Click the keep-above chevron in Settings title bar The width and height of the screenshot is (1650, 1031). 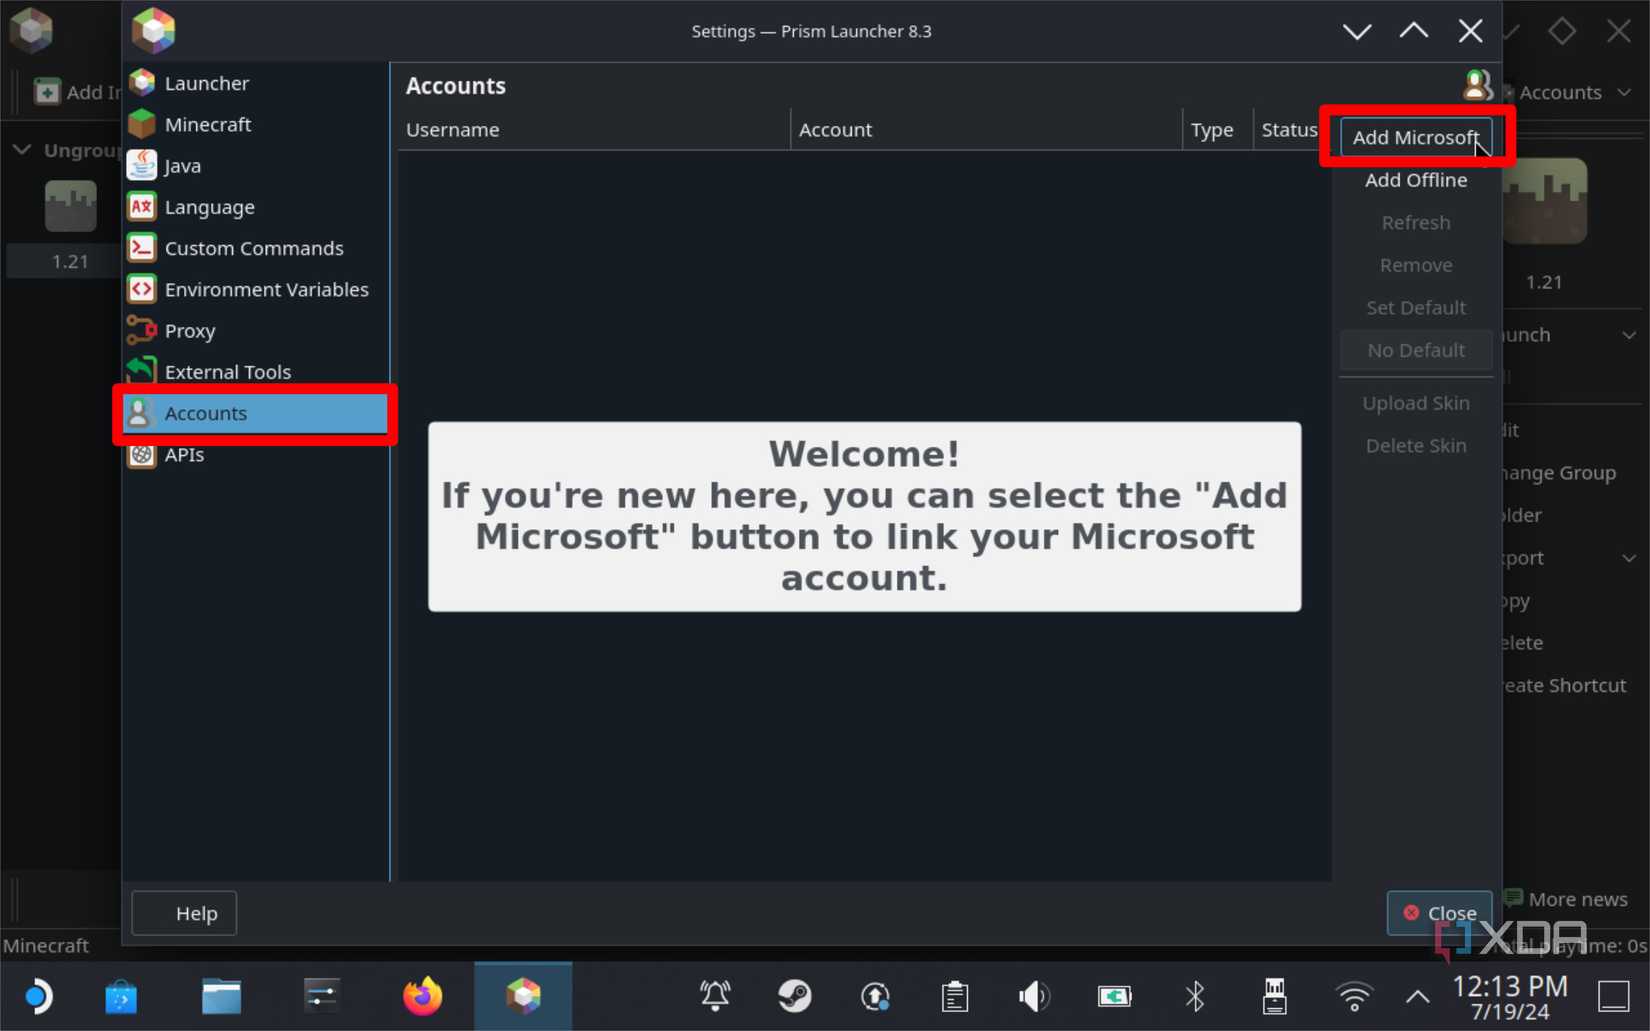(x=1413, y=31)
